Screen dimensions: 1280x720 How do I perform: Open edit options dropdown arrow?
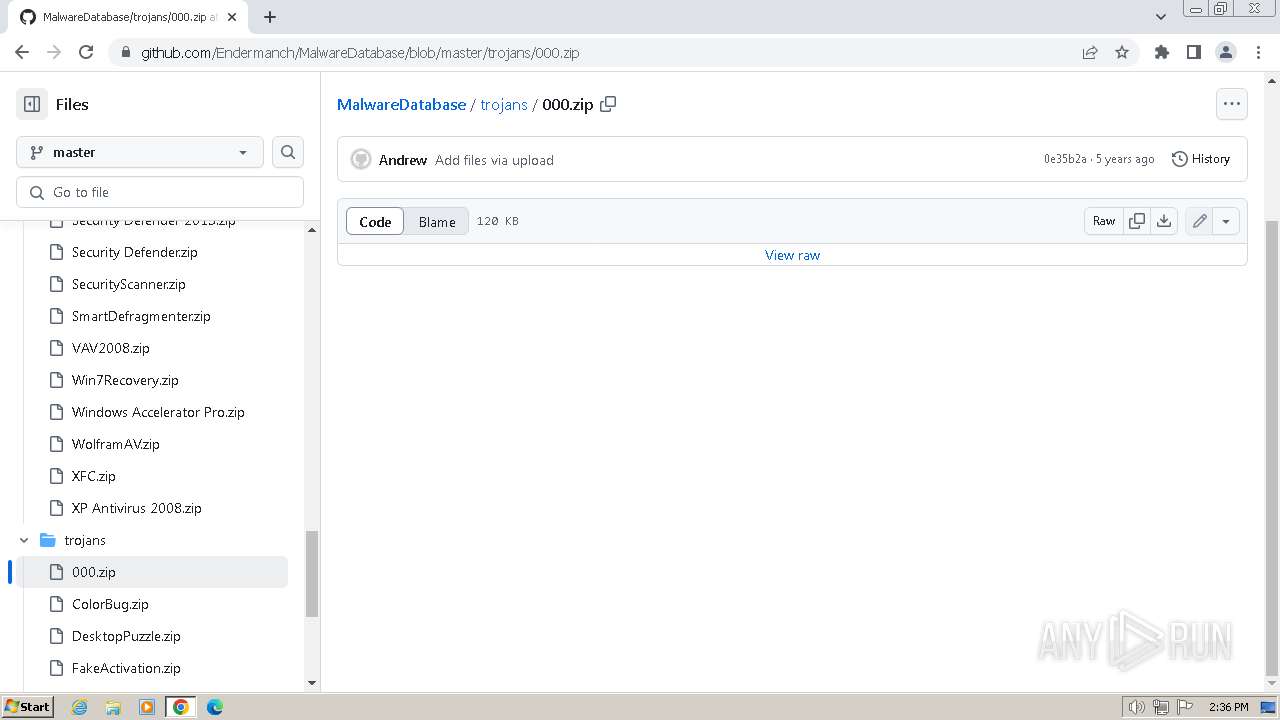point(1226,221)
